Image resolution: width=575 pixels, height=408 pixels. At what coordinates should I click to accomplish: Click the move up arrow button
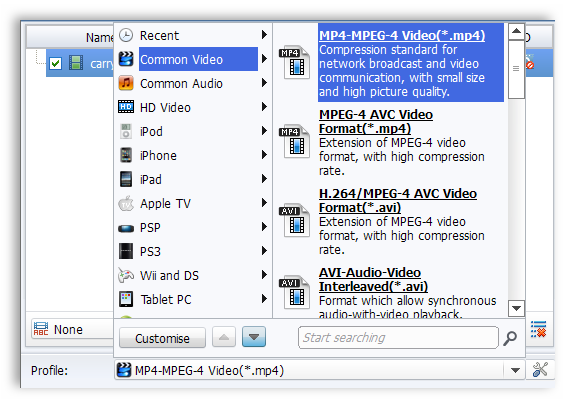(x=224, y=337)
